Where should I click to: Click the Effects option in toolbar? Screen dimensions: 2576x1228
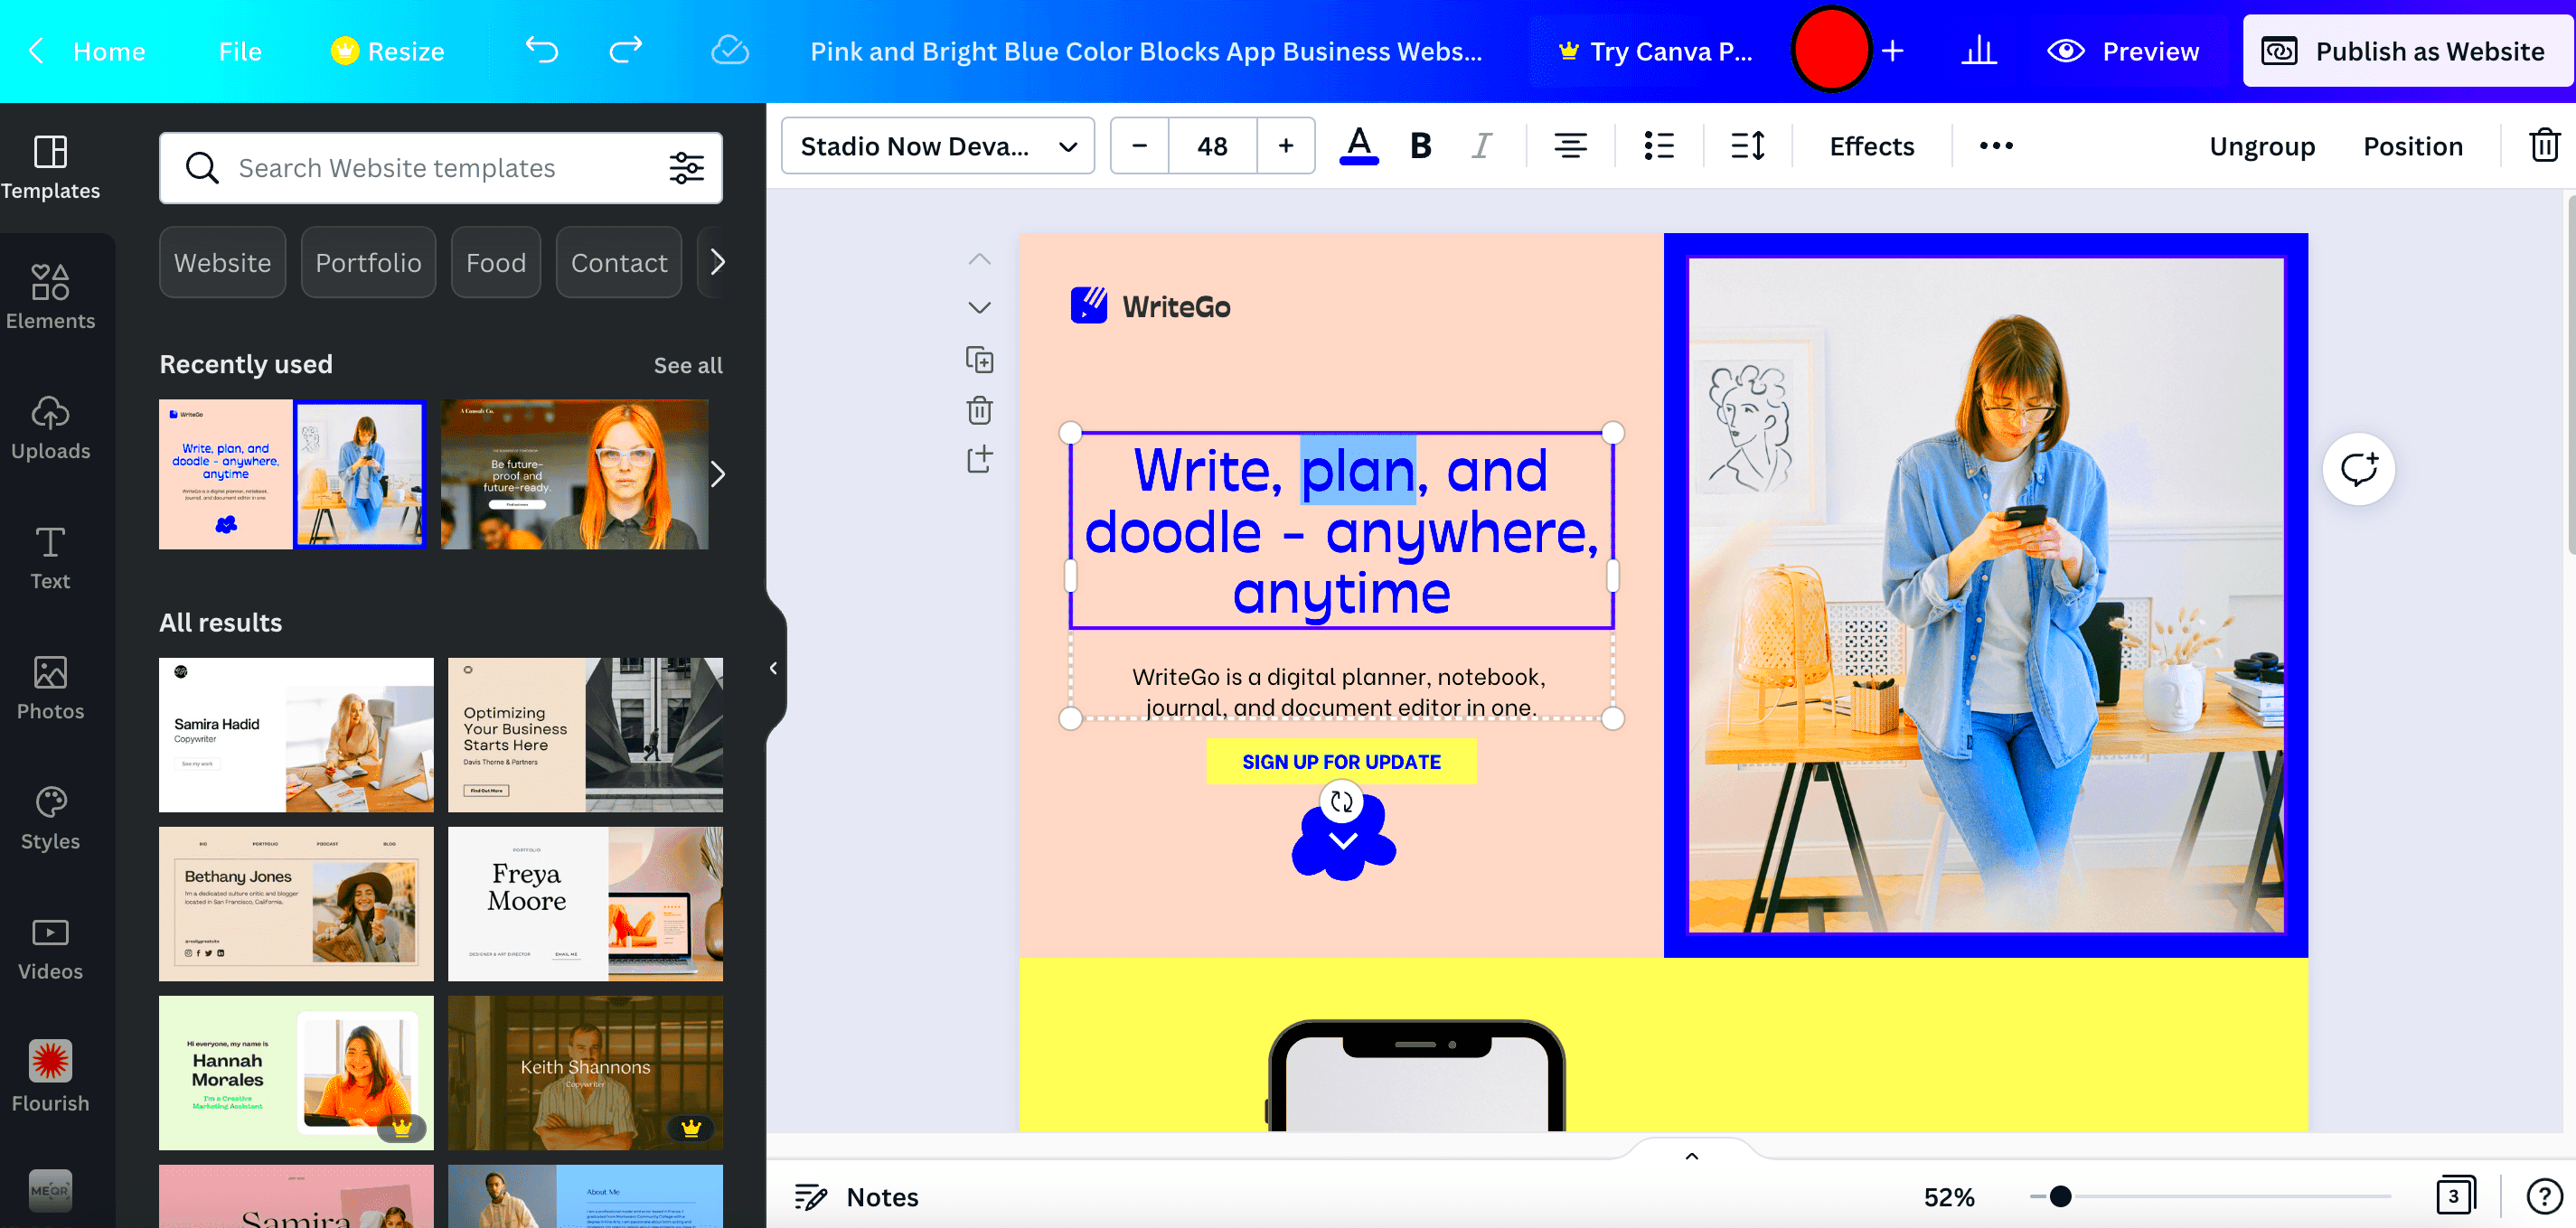1871,145
